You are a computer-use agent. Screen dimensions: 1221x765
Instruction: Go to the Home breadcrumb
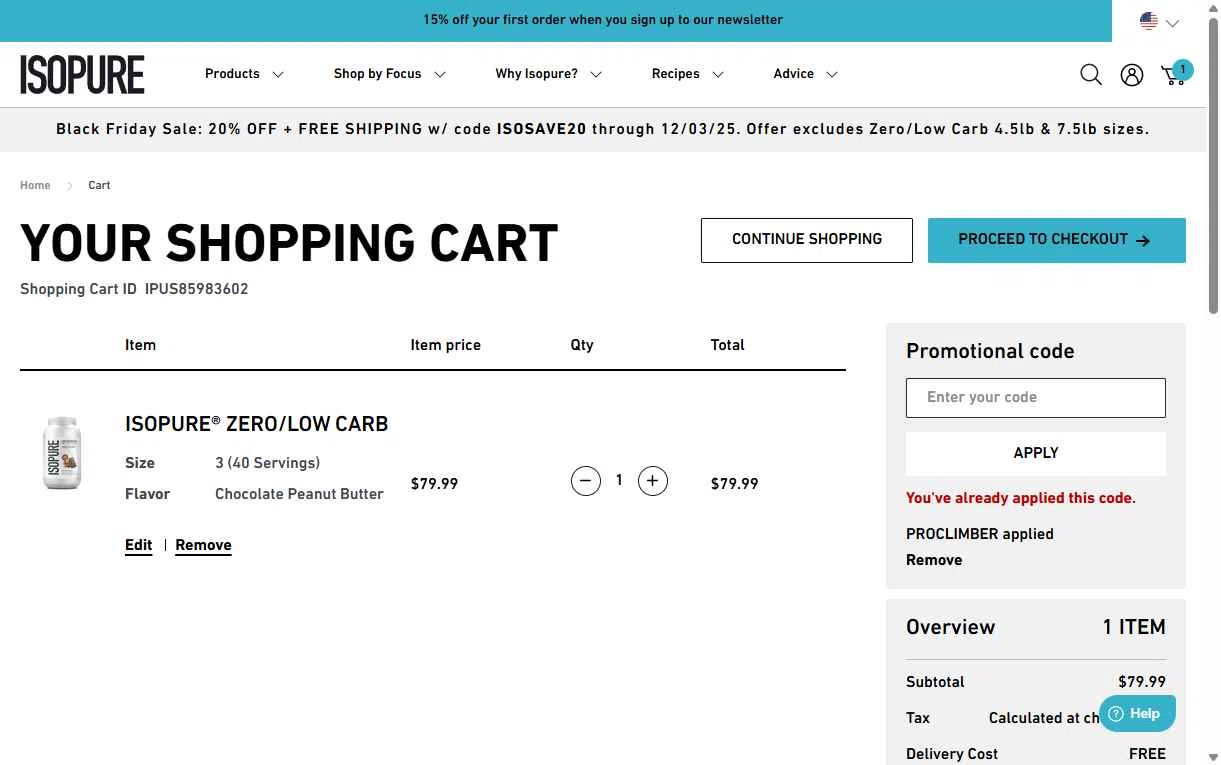(35, 185)
